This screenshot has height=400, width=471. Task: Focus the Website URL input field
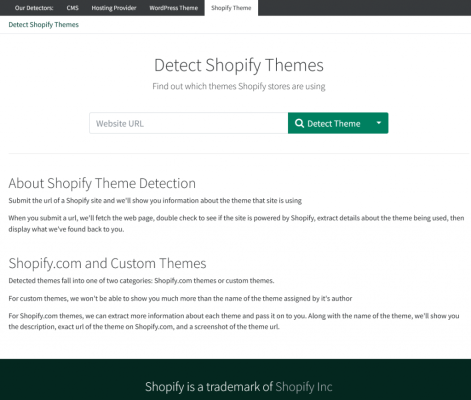click(x=189, y=123)
